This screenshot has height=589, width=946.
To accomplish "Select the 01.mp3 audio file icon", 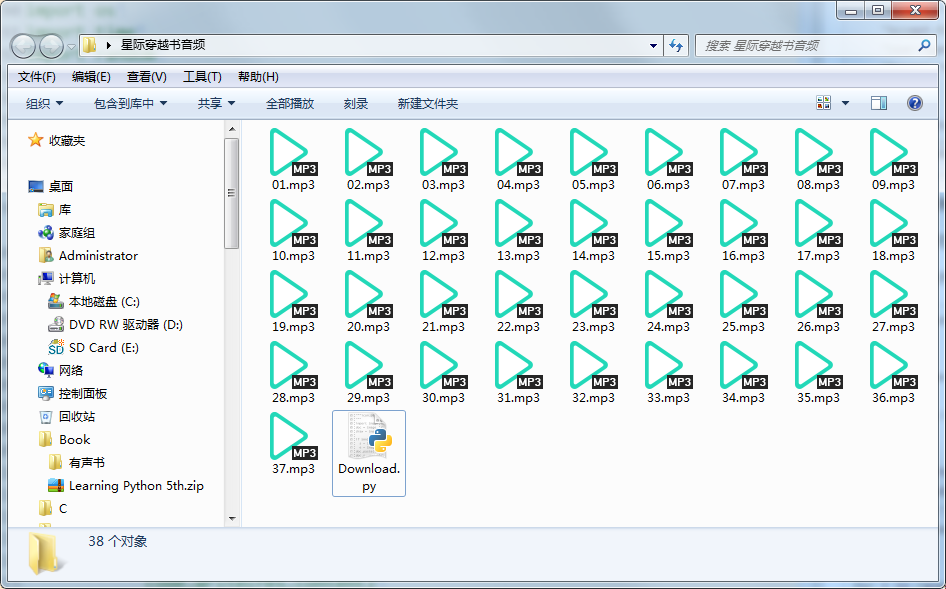I will coord(293,153).
